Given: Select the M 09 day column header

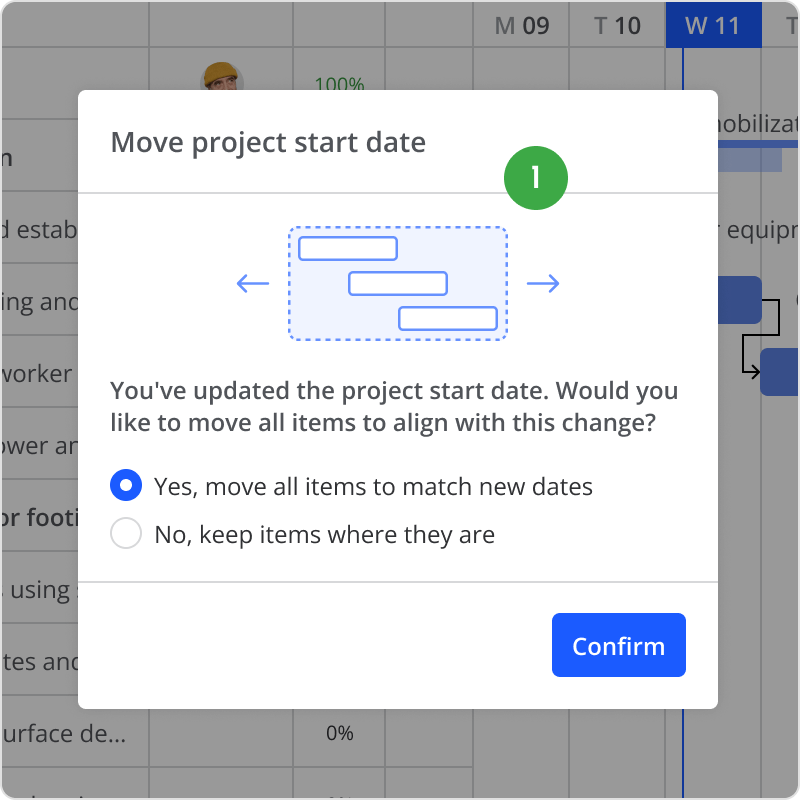Looking at the screenshot, I should point(522,24).
